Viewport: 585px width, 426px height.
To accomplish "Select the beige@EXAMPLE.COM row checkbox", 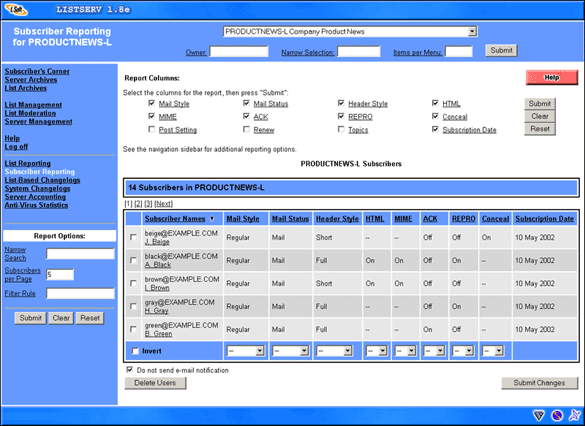I will click(133, 237).
